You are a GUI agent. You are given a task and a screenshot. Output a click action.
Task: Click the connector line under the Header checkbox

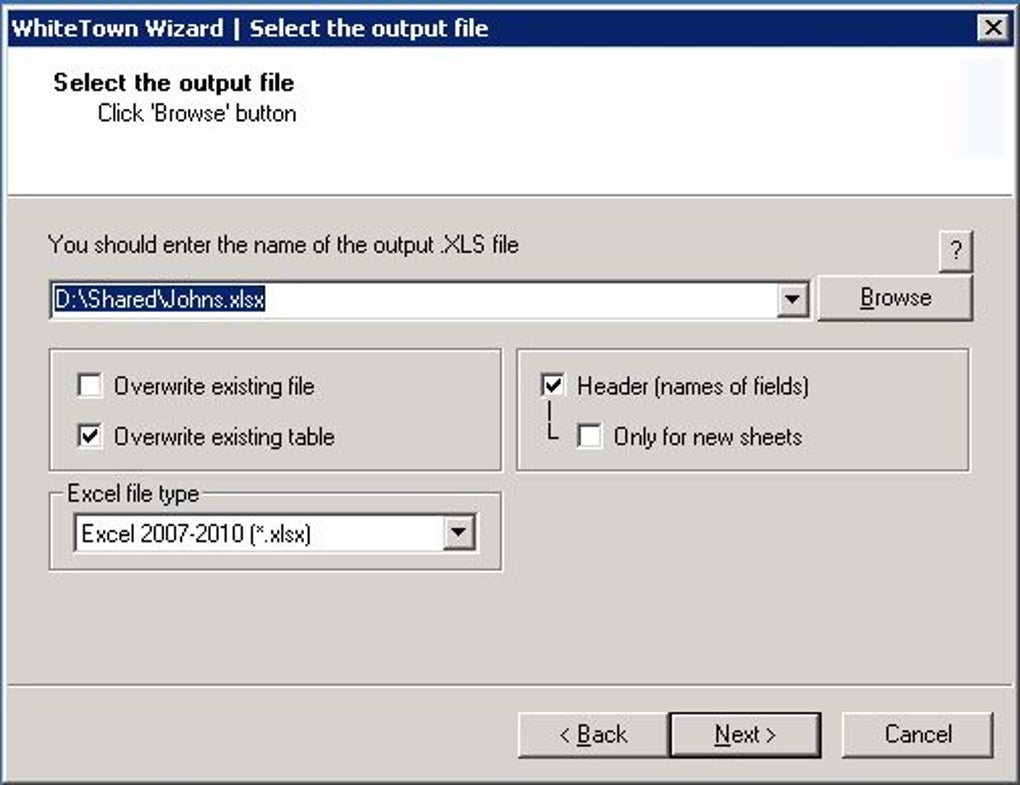pos(552,420)
